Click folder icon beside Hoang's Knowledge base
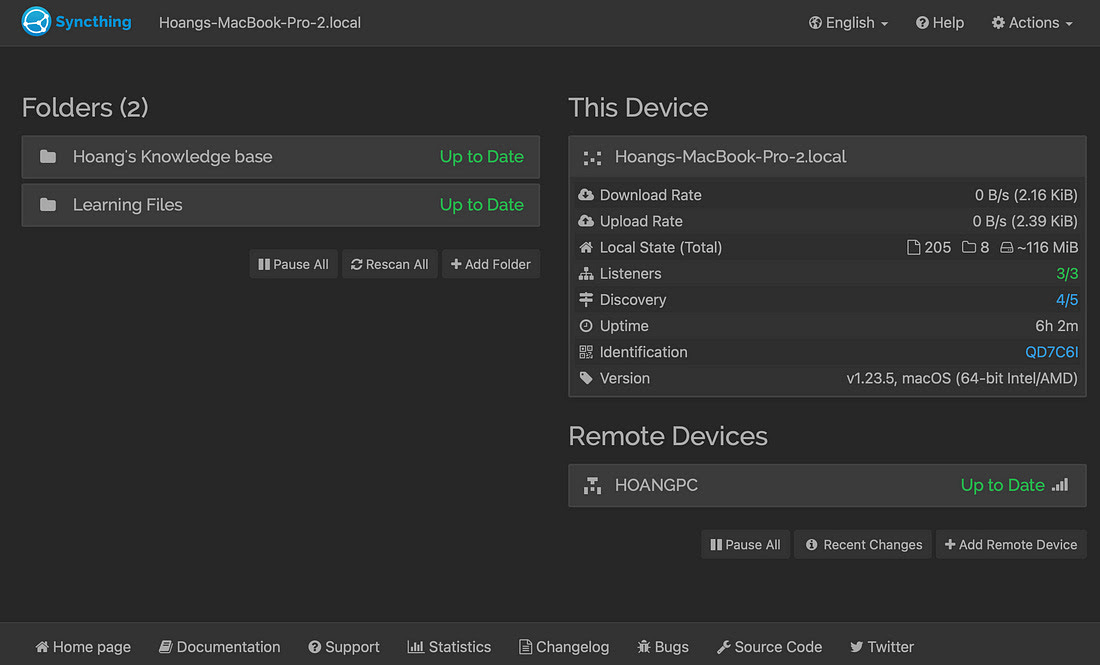1100x665 pixels. 48,156
